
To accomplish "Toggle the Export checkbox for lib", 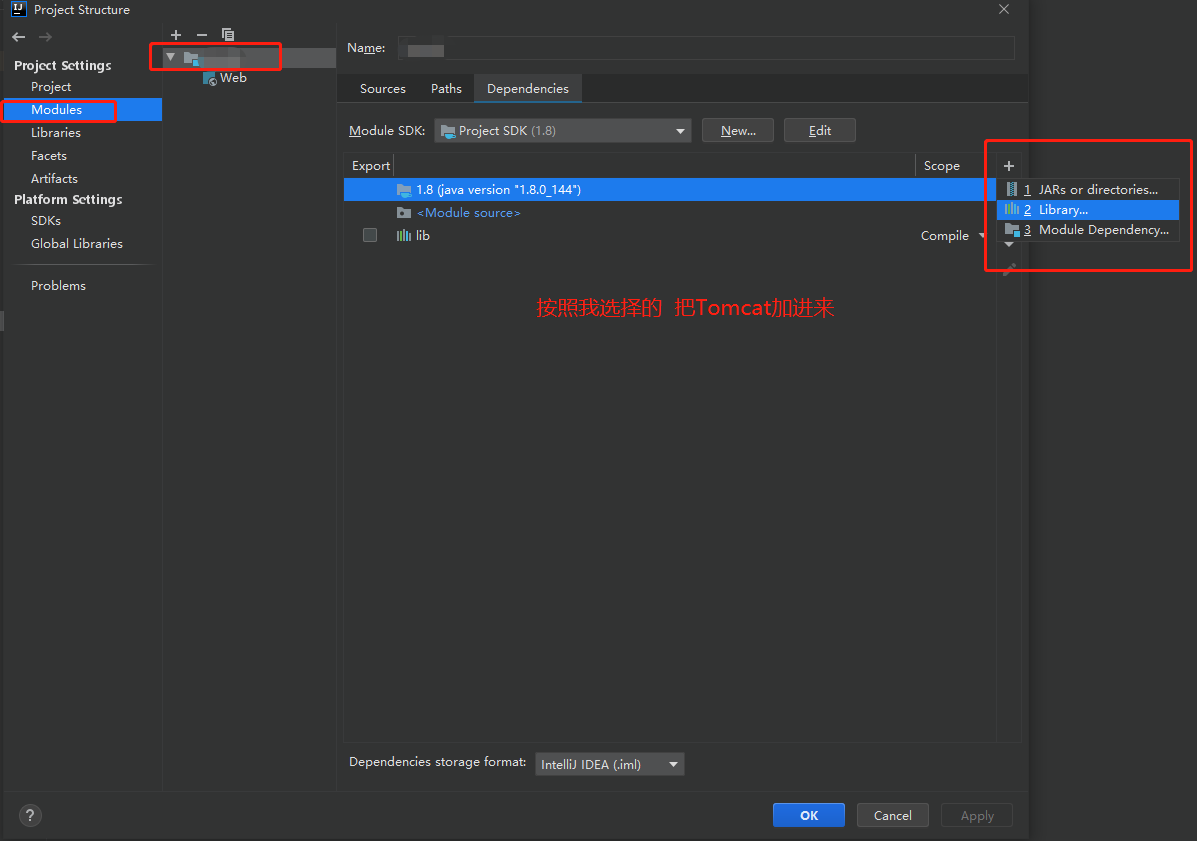I will click(369, 235).
